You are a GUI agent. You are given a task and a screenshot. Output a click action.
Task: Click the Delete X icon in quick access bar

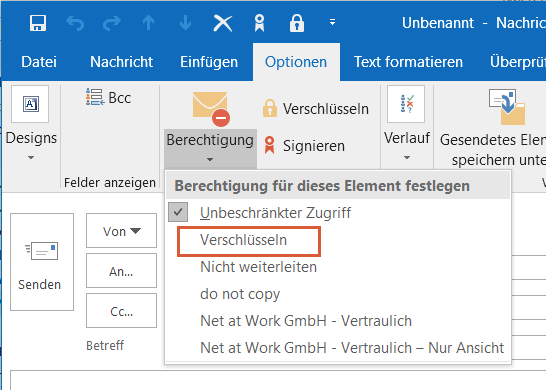coord(223,23)
